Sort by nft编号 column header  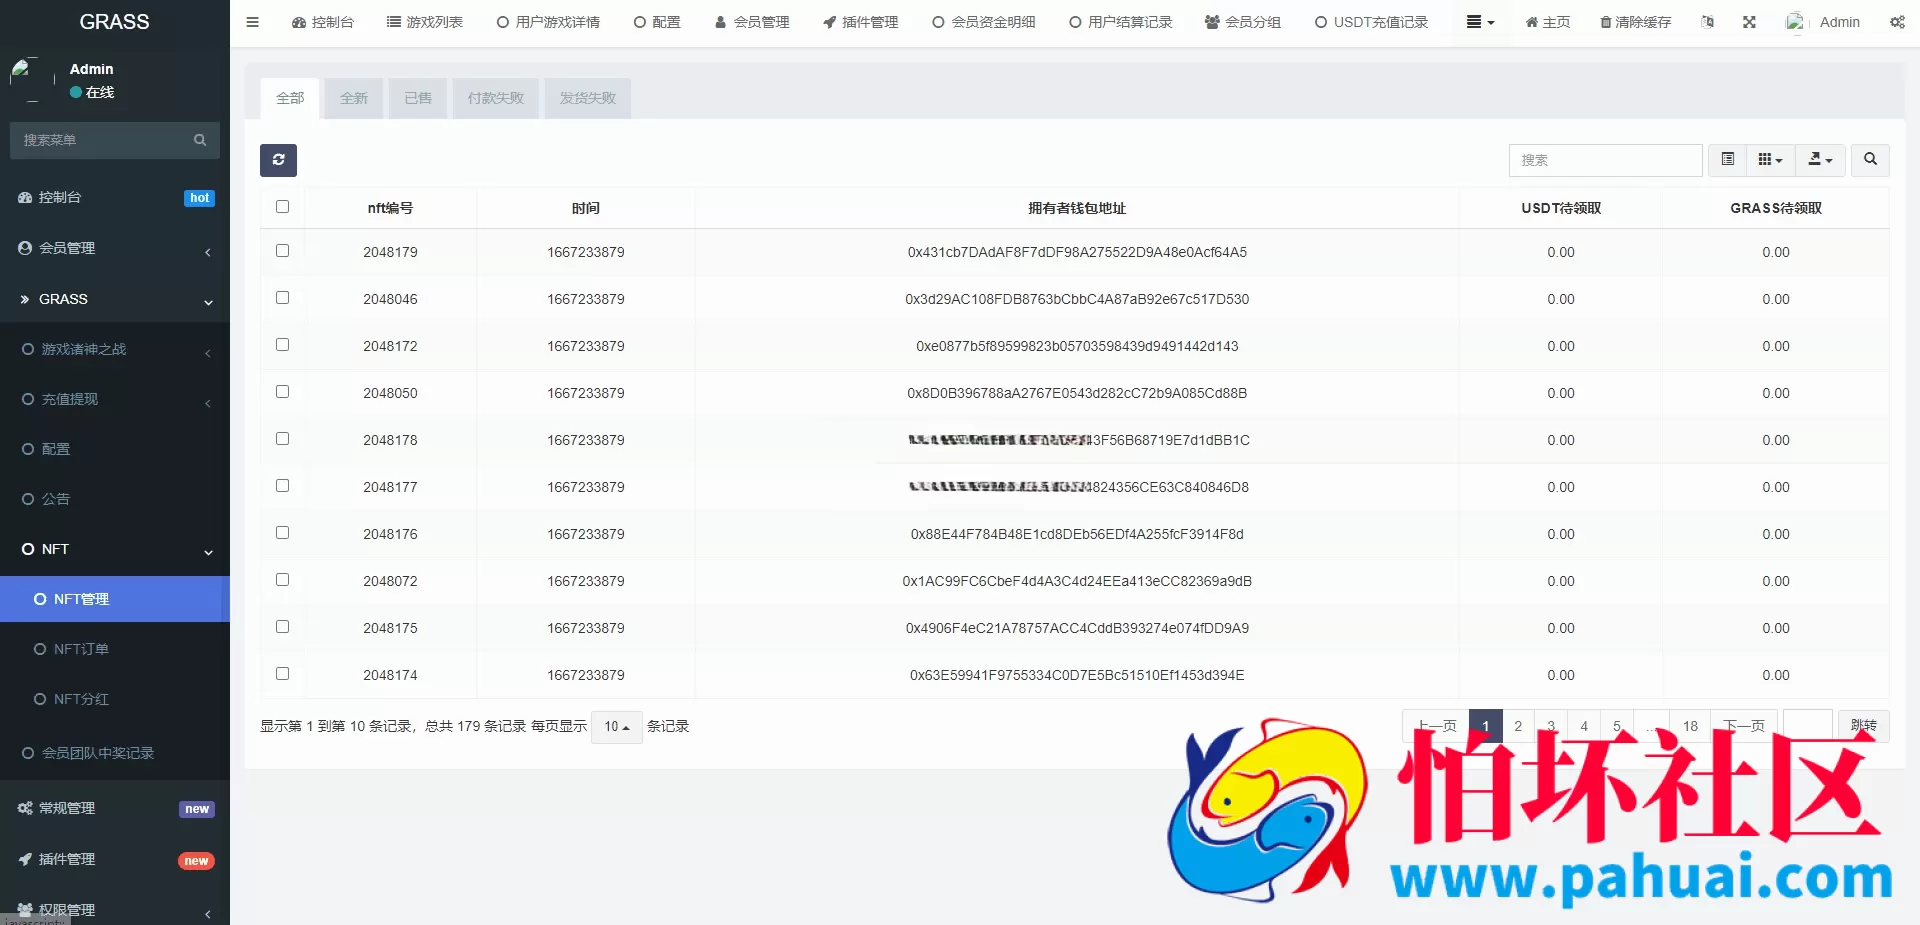pos(390,208)
